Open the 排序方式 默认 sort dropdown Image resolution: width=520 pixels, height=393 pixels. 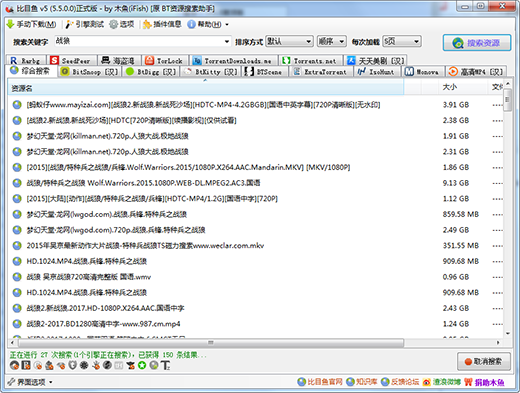coord(289,41)
